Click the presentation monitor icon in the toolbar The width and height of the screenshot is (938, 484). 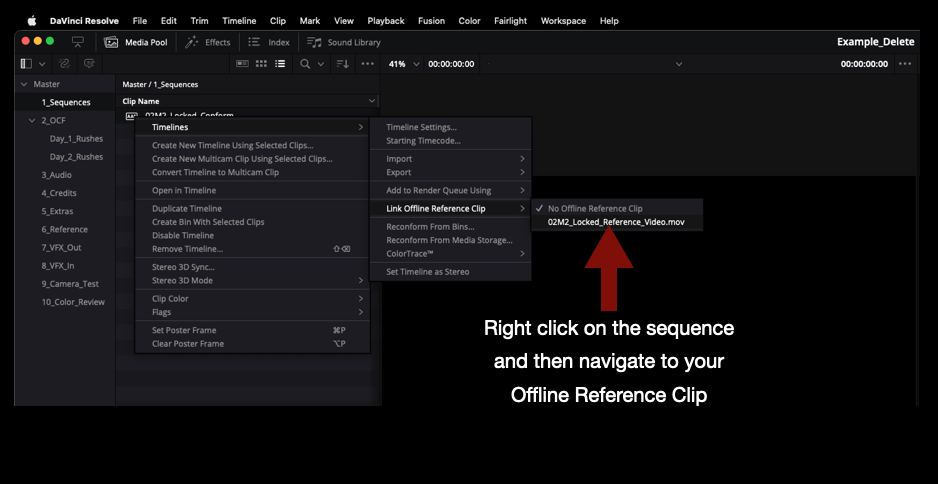(77, 42)
